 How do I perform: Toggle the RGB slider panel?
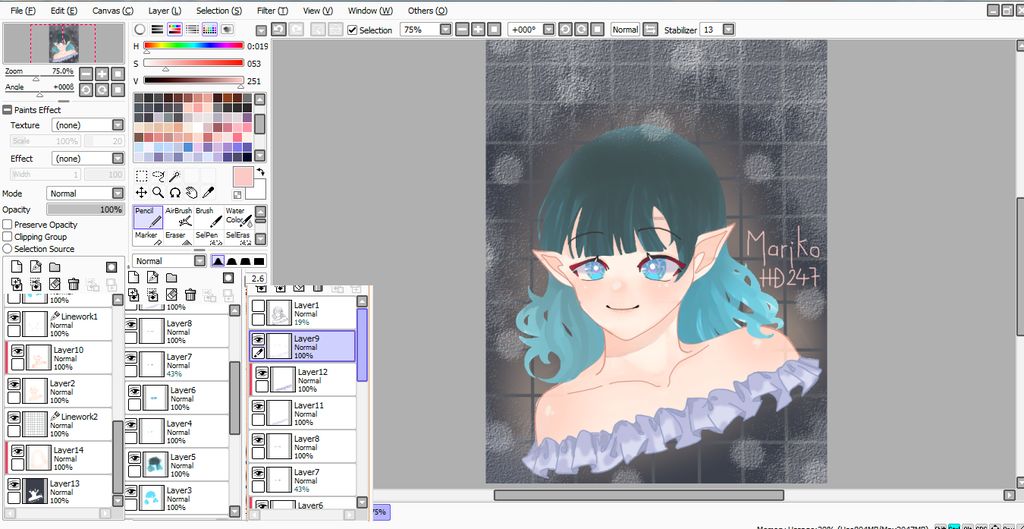tap(157, 29)
